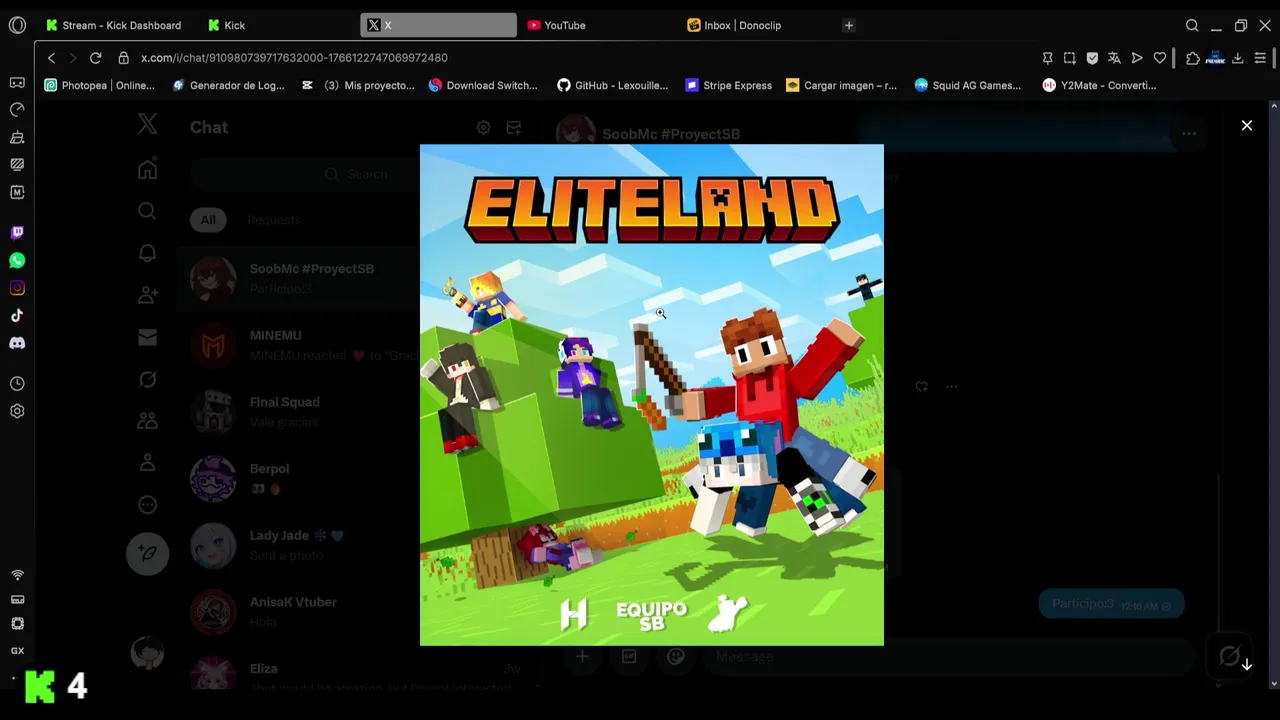Screen dimensions: 1280x720
Task: Open the extensions puzzle icon
Action: click(1193, 58)
